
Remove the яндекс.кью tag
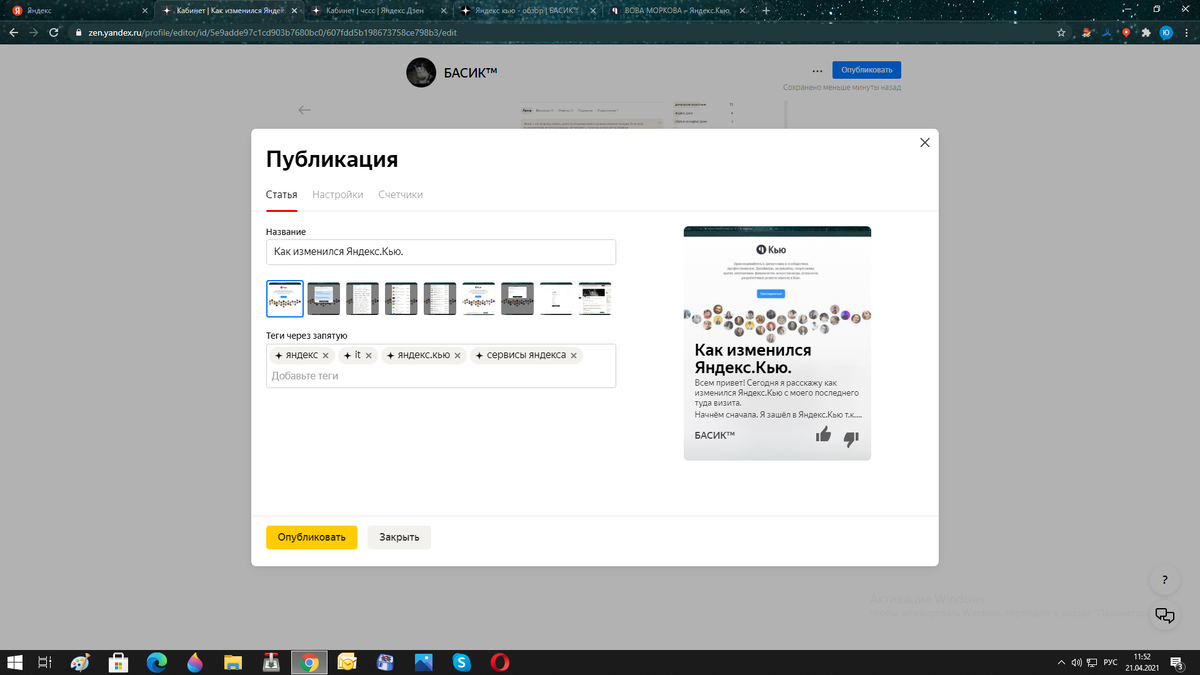pyautogui.click(x=458, y=356)
